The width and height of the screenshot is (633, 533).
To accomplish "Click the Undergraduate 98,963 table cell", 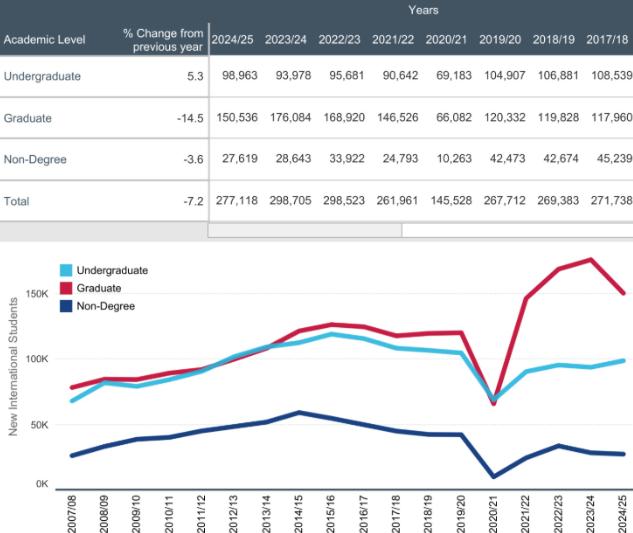I will point(234,76).
